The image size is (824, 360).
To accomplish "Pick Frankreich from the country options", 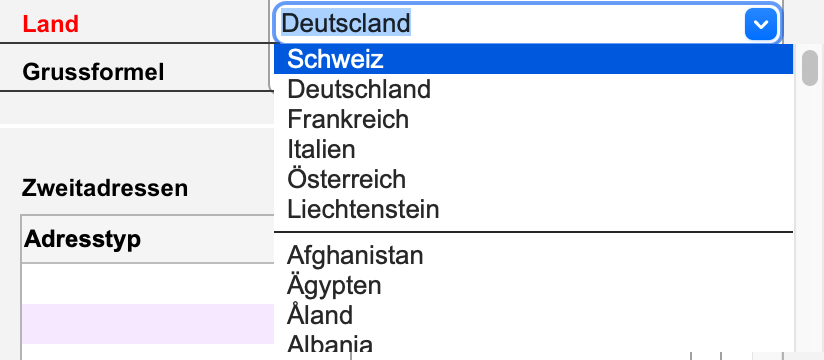I will 533,119.
